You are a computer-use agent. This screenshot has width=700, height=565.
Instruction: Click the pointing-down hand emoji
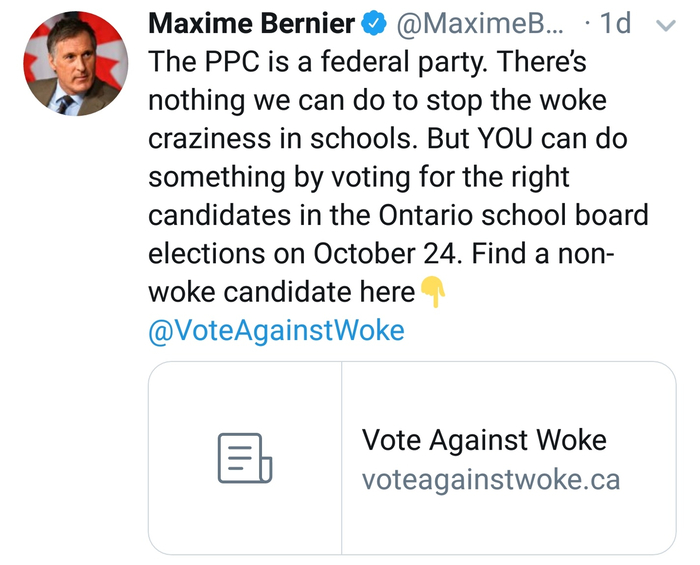click(x=433, y=292)
